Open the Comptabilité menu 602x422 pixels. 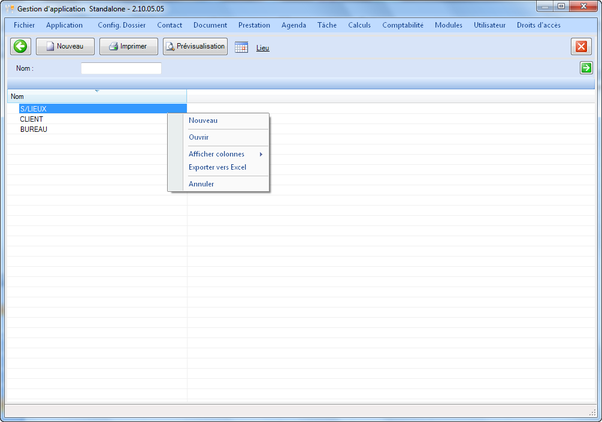point(402,24)
